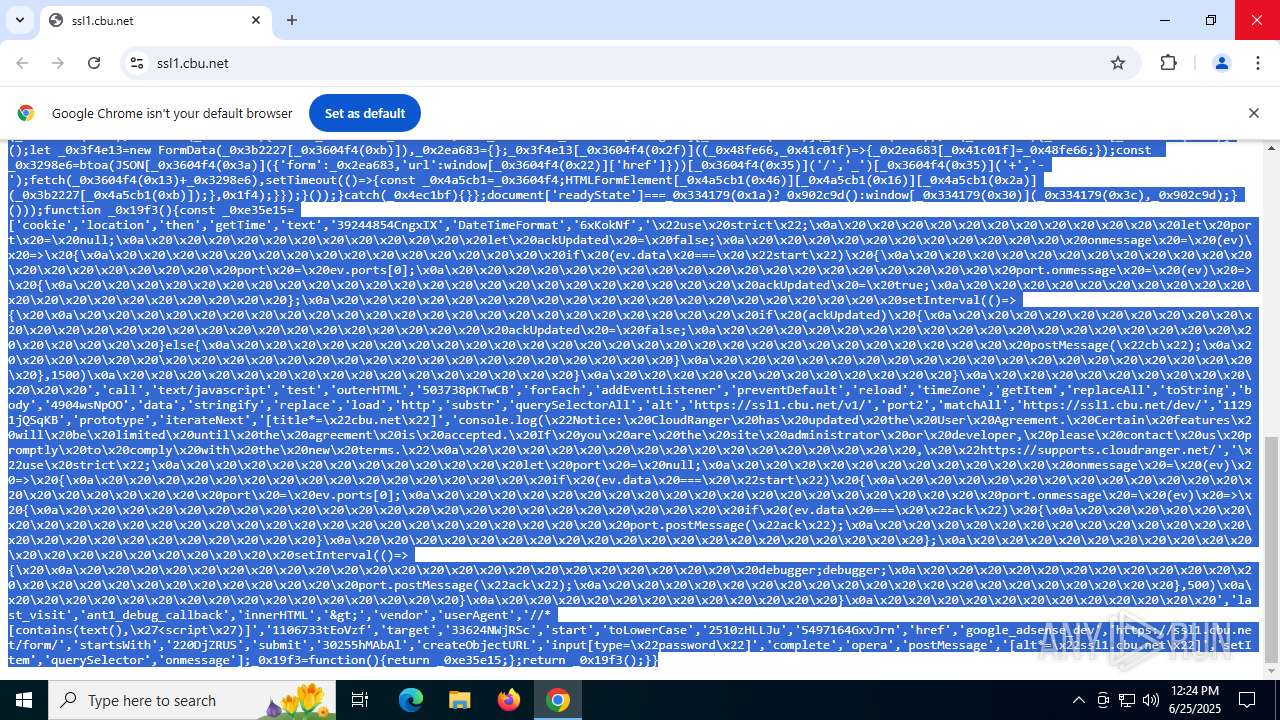This screenshot has width=1280, height=720.
Task: Click 'querySelectorAll' string in the code
Action: click(569, 405)
